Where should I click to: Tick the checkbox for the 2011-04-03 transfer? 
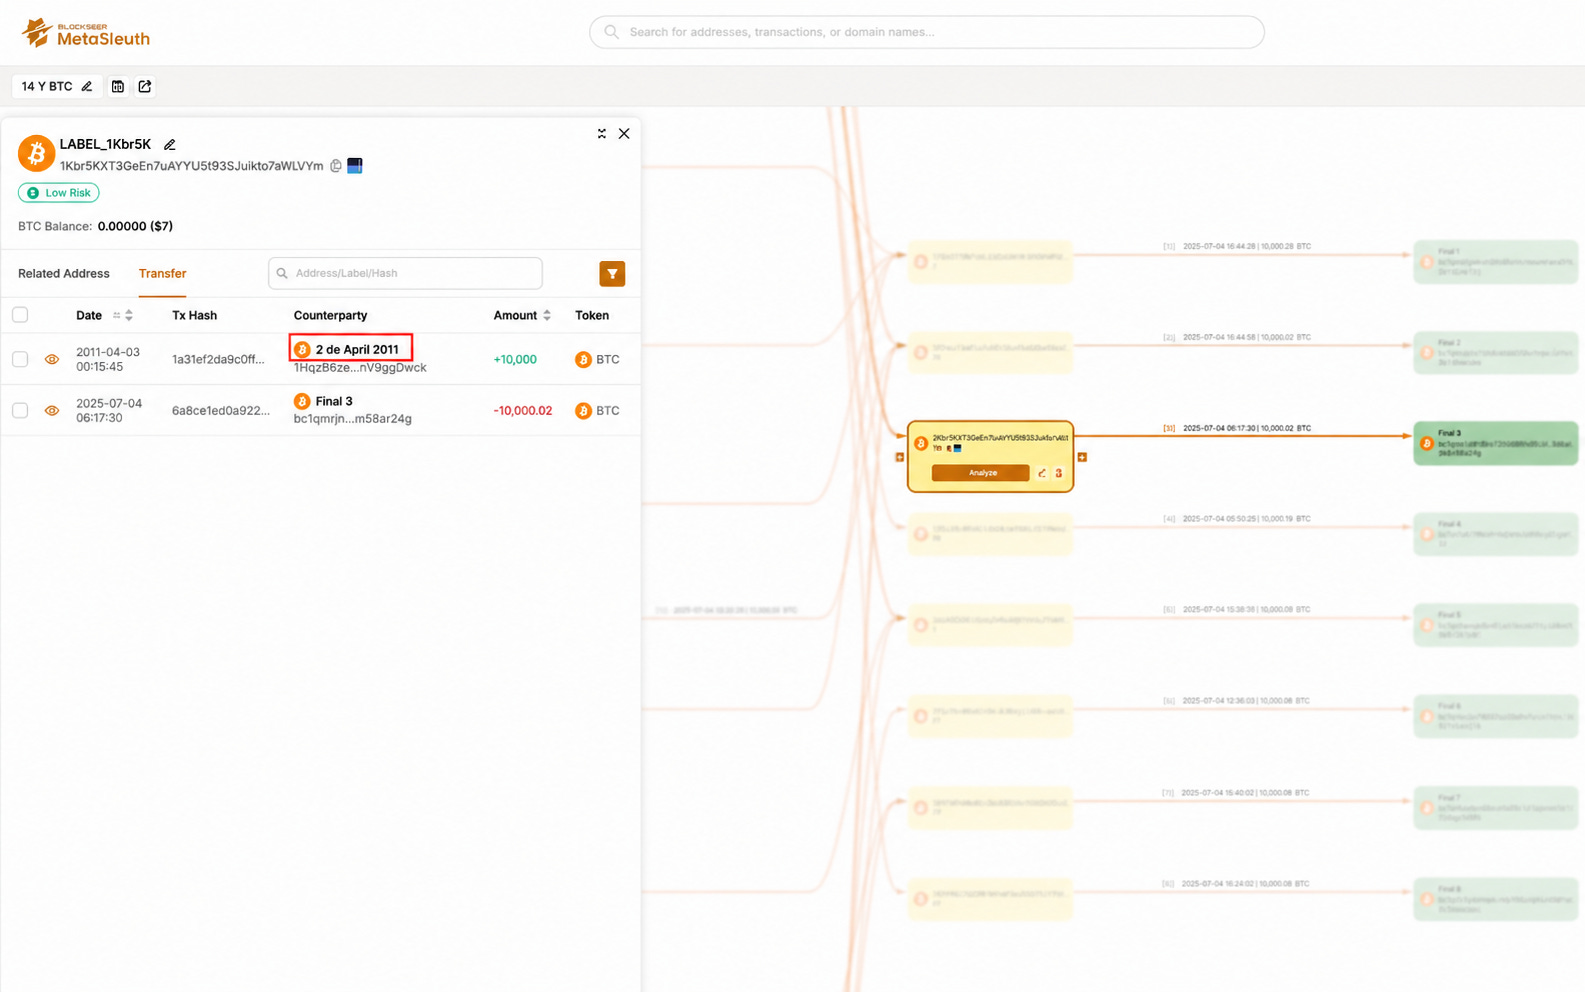20,360
